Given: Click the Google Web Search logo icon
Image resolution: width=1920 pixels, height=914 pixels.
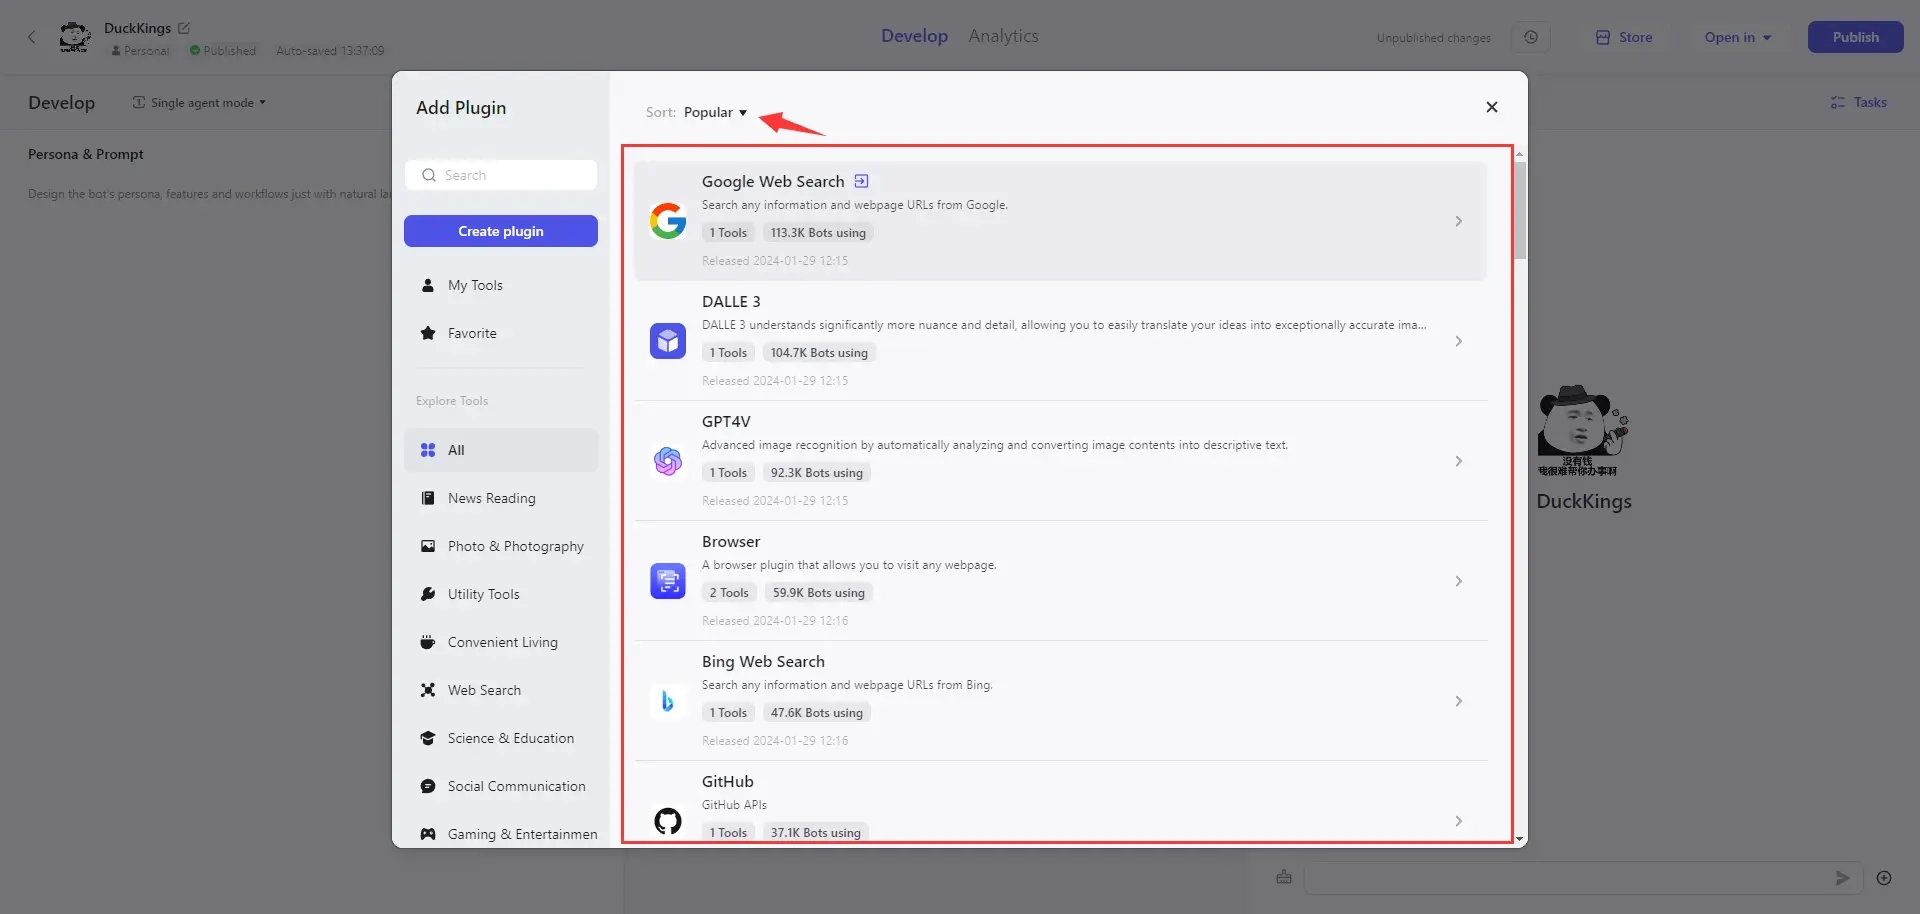Looking at the screenshot, I should point(668,221).
